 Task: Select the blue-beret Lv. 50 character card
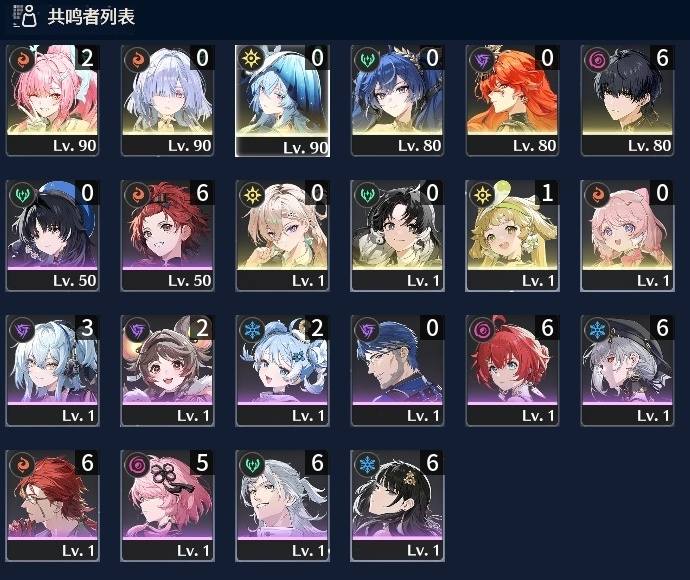[x=52, y=235]
